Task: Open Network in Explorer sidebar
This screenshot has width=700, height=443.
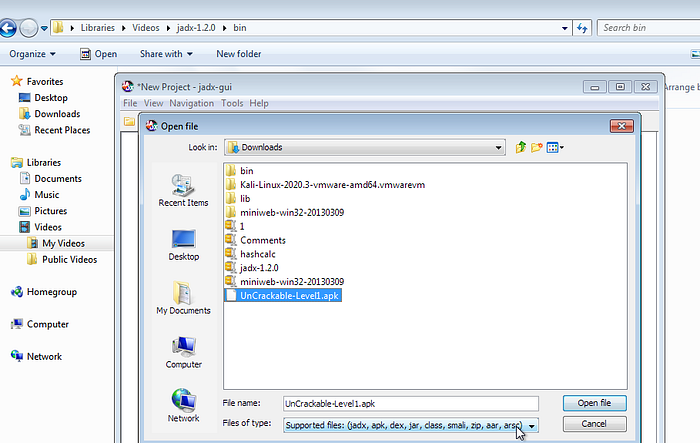Action: coord(36,356)
